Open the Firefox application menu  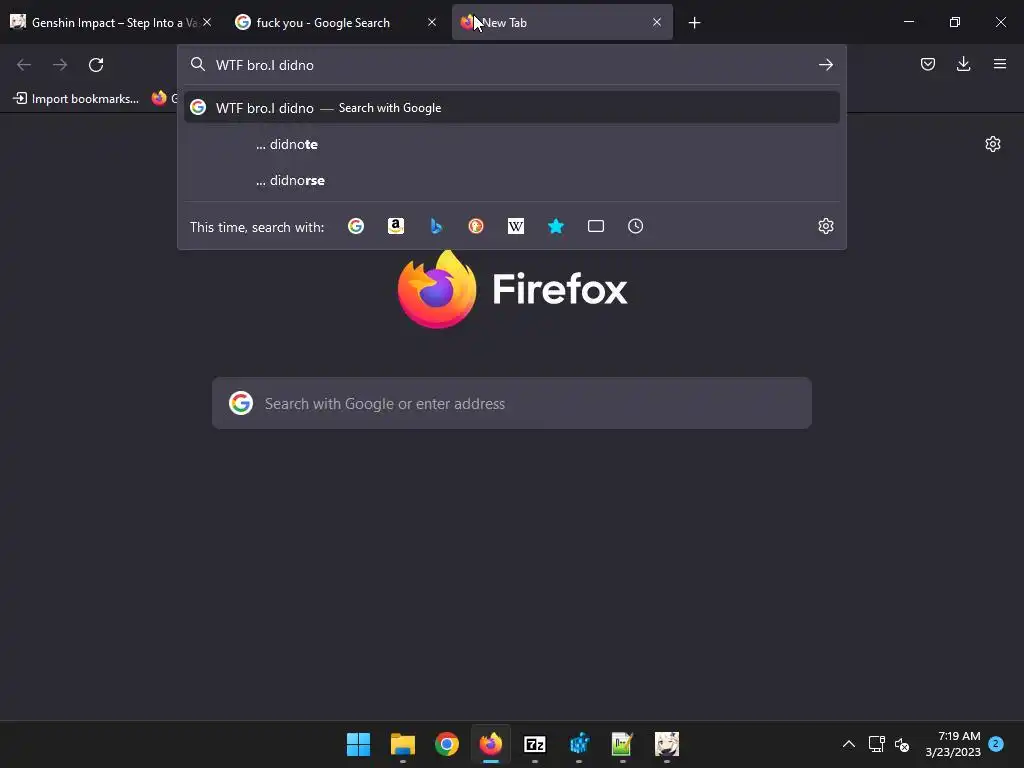point(999,64)
